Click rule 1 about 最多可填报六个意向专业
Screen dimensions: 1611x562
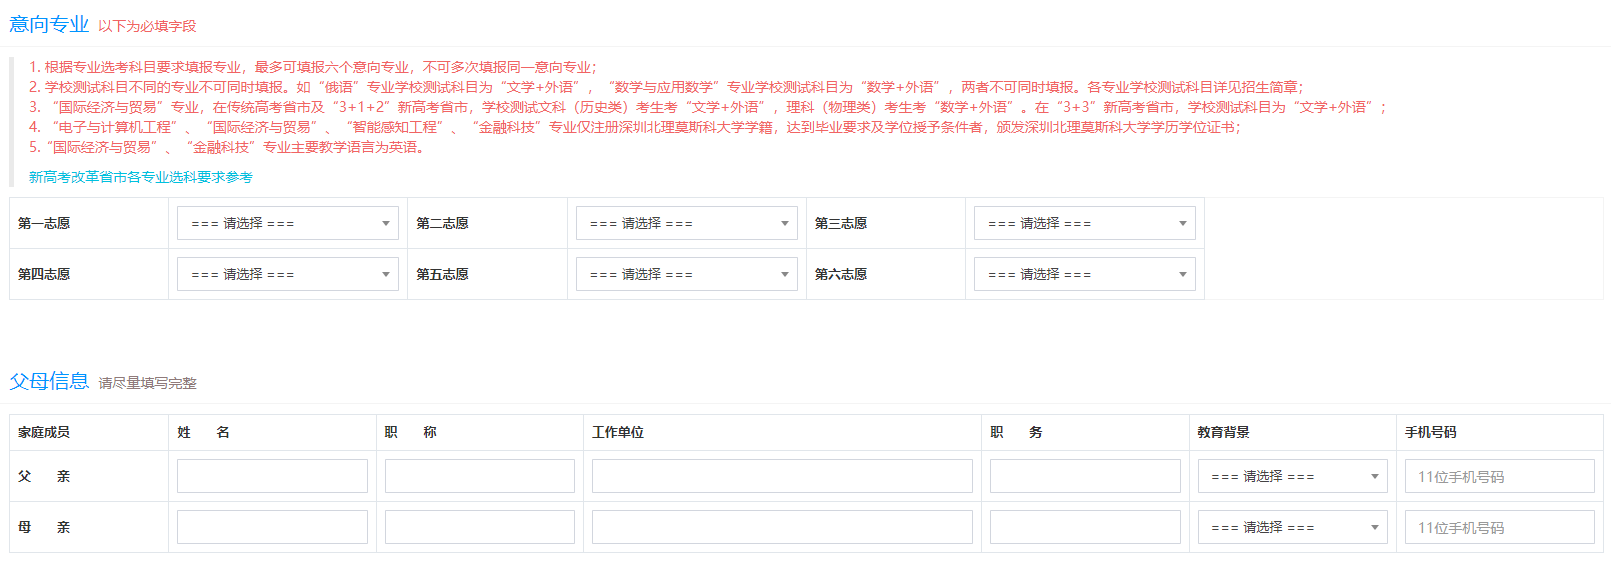tap(313, 67)
